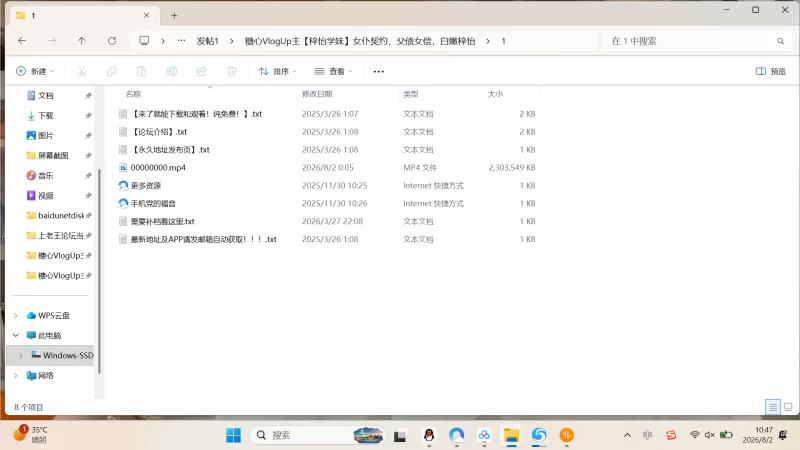Select the file 00000000.mp4
800x450 pixels.
pos(158,167)
